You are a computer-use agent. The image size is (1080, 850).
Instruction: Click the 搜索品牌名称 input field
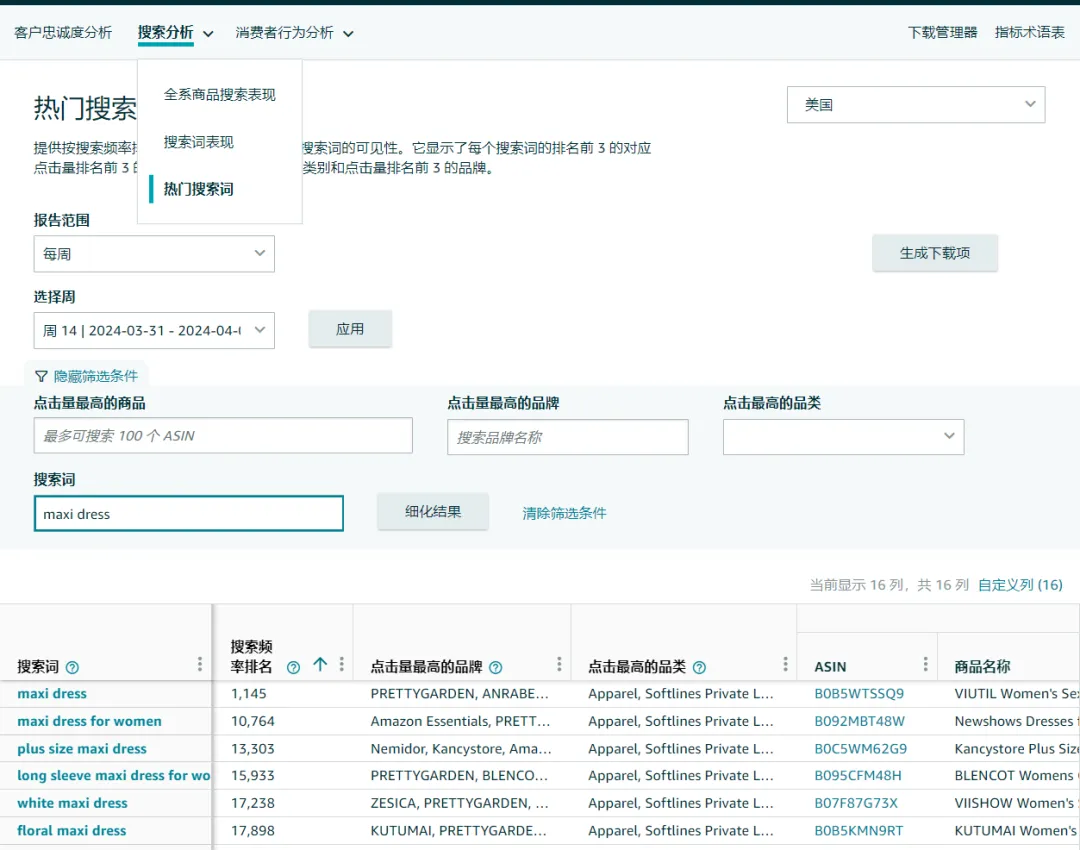(x=567, y=437)
